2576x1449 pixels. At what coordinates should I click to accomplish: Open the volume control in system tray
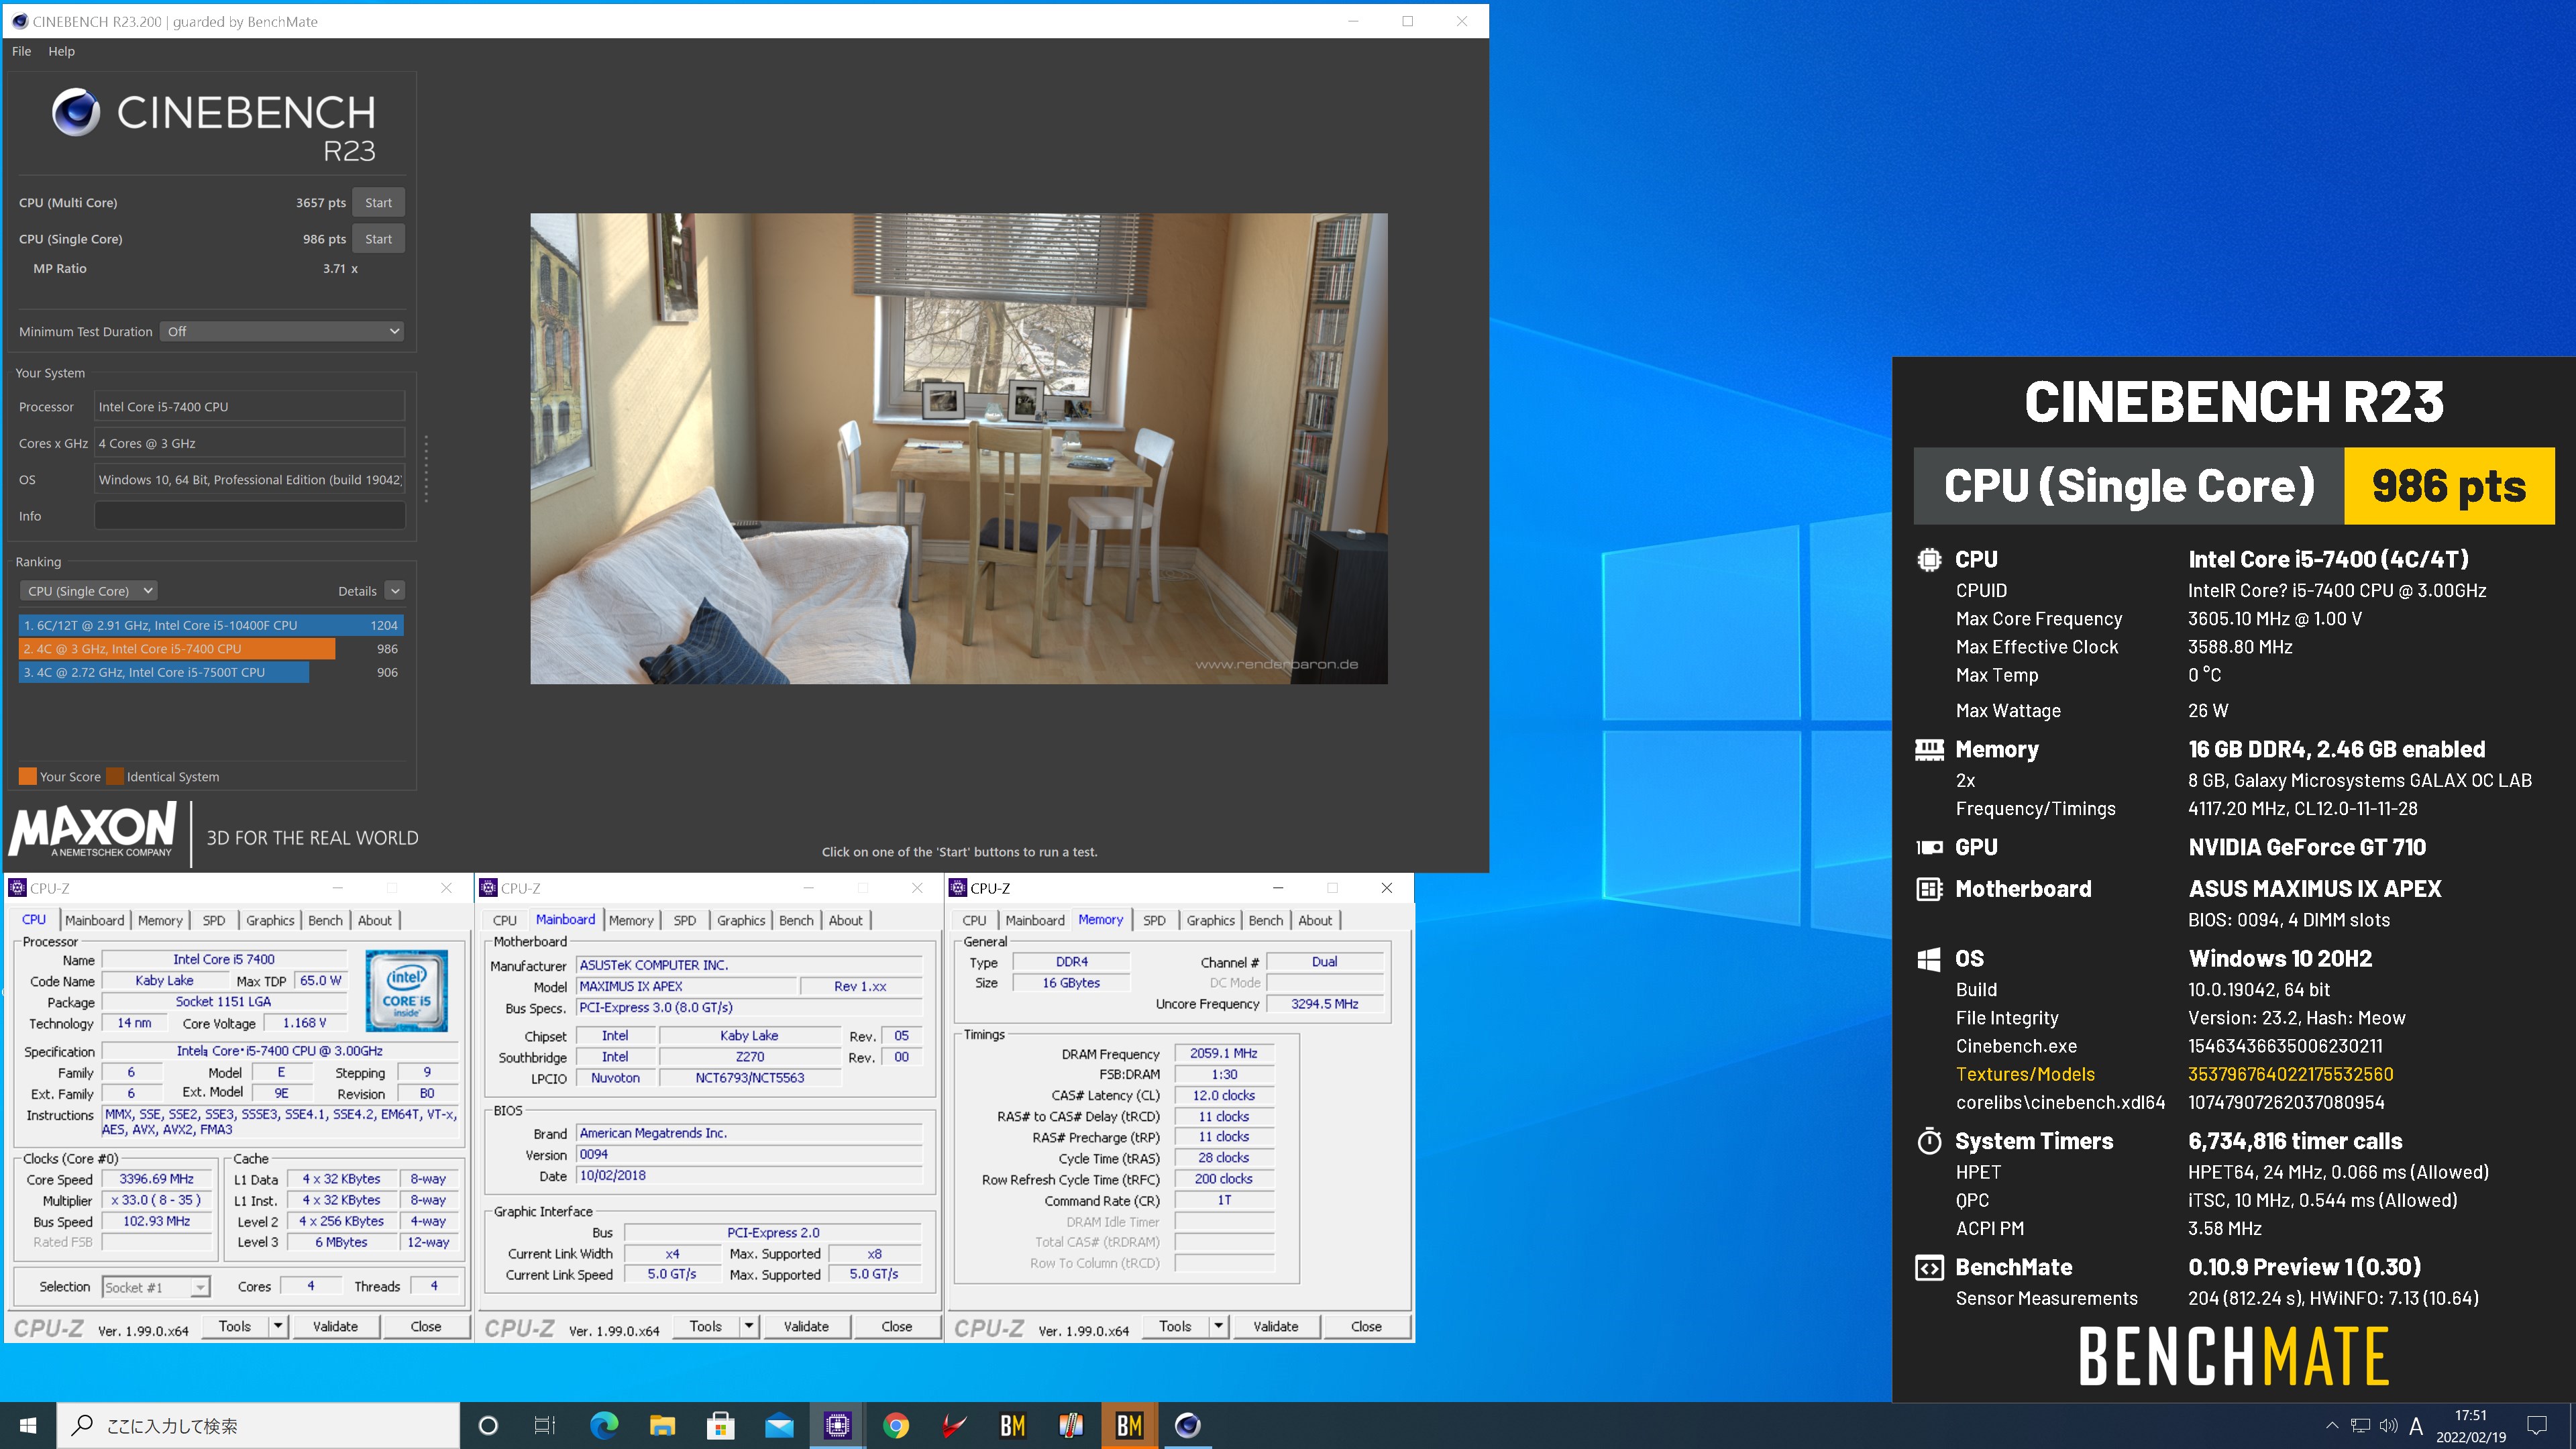pyautogui.click(x=2388, y=1425)
